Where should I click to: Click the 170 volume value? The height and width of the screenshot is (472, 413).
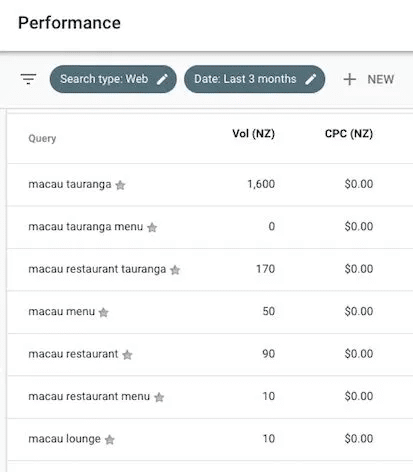coord(265,269)
